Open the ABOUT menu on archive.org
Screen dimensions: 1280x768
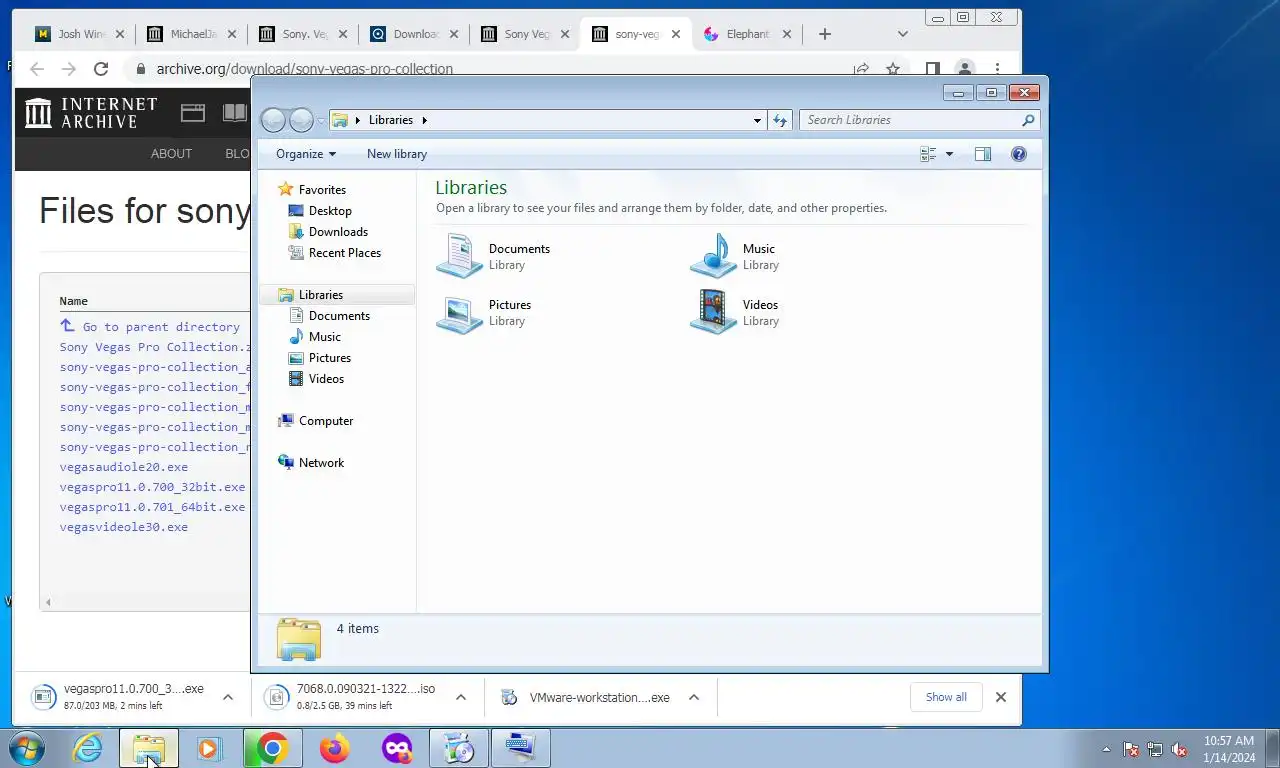(171, 154)
